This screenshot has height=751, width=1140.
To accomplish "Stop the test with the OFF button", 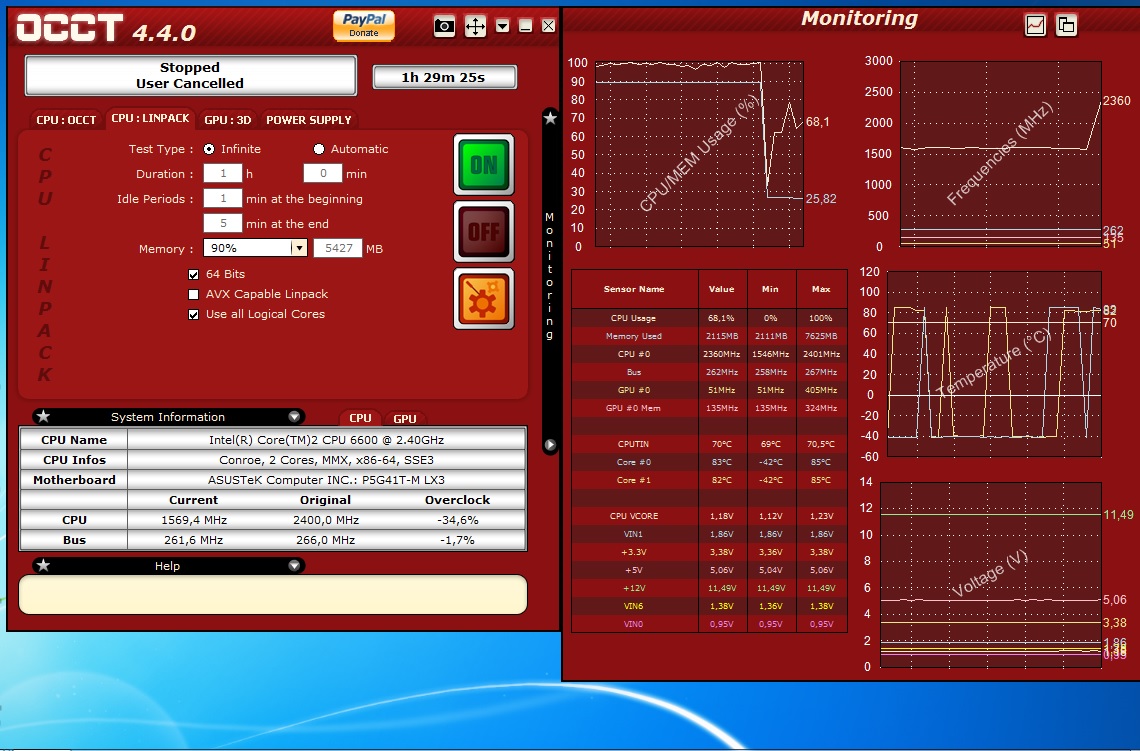I will (x=484, y=231).
